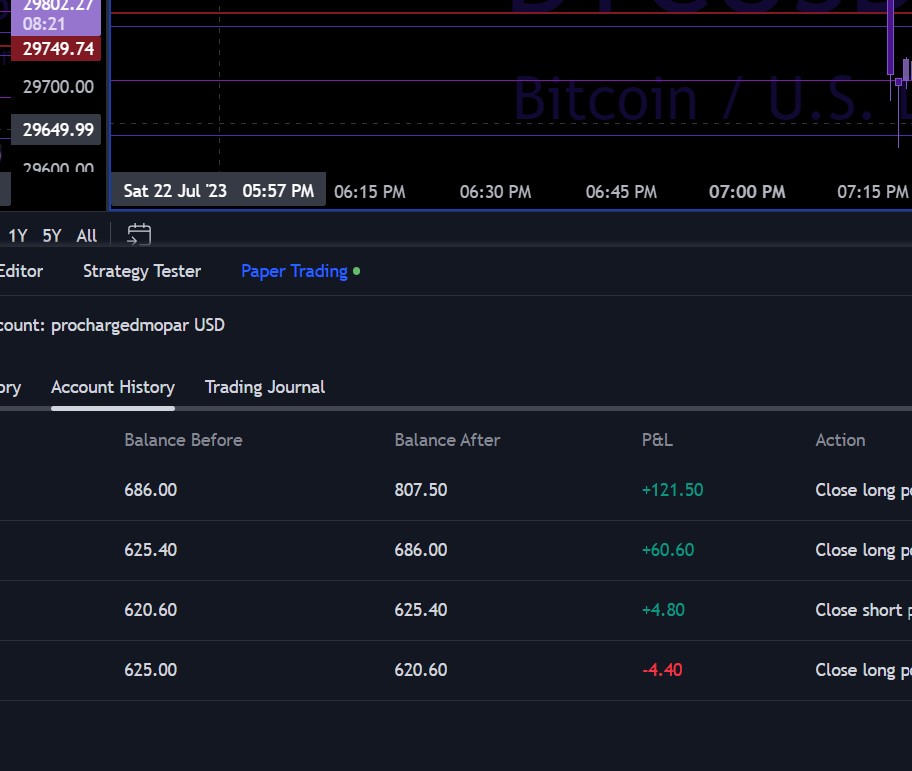Click the Action column header
This screenshot has height=771, width=912.
[840, 440]
